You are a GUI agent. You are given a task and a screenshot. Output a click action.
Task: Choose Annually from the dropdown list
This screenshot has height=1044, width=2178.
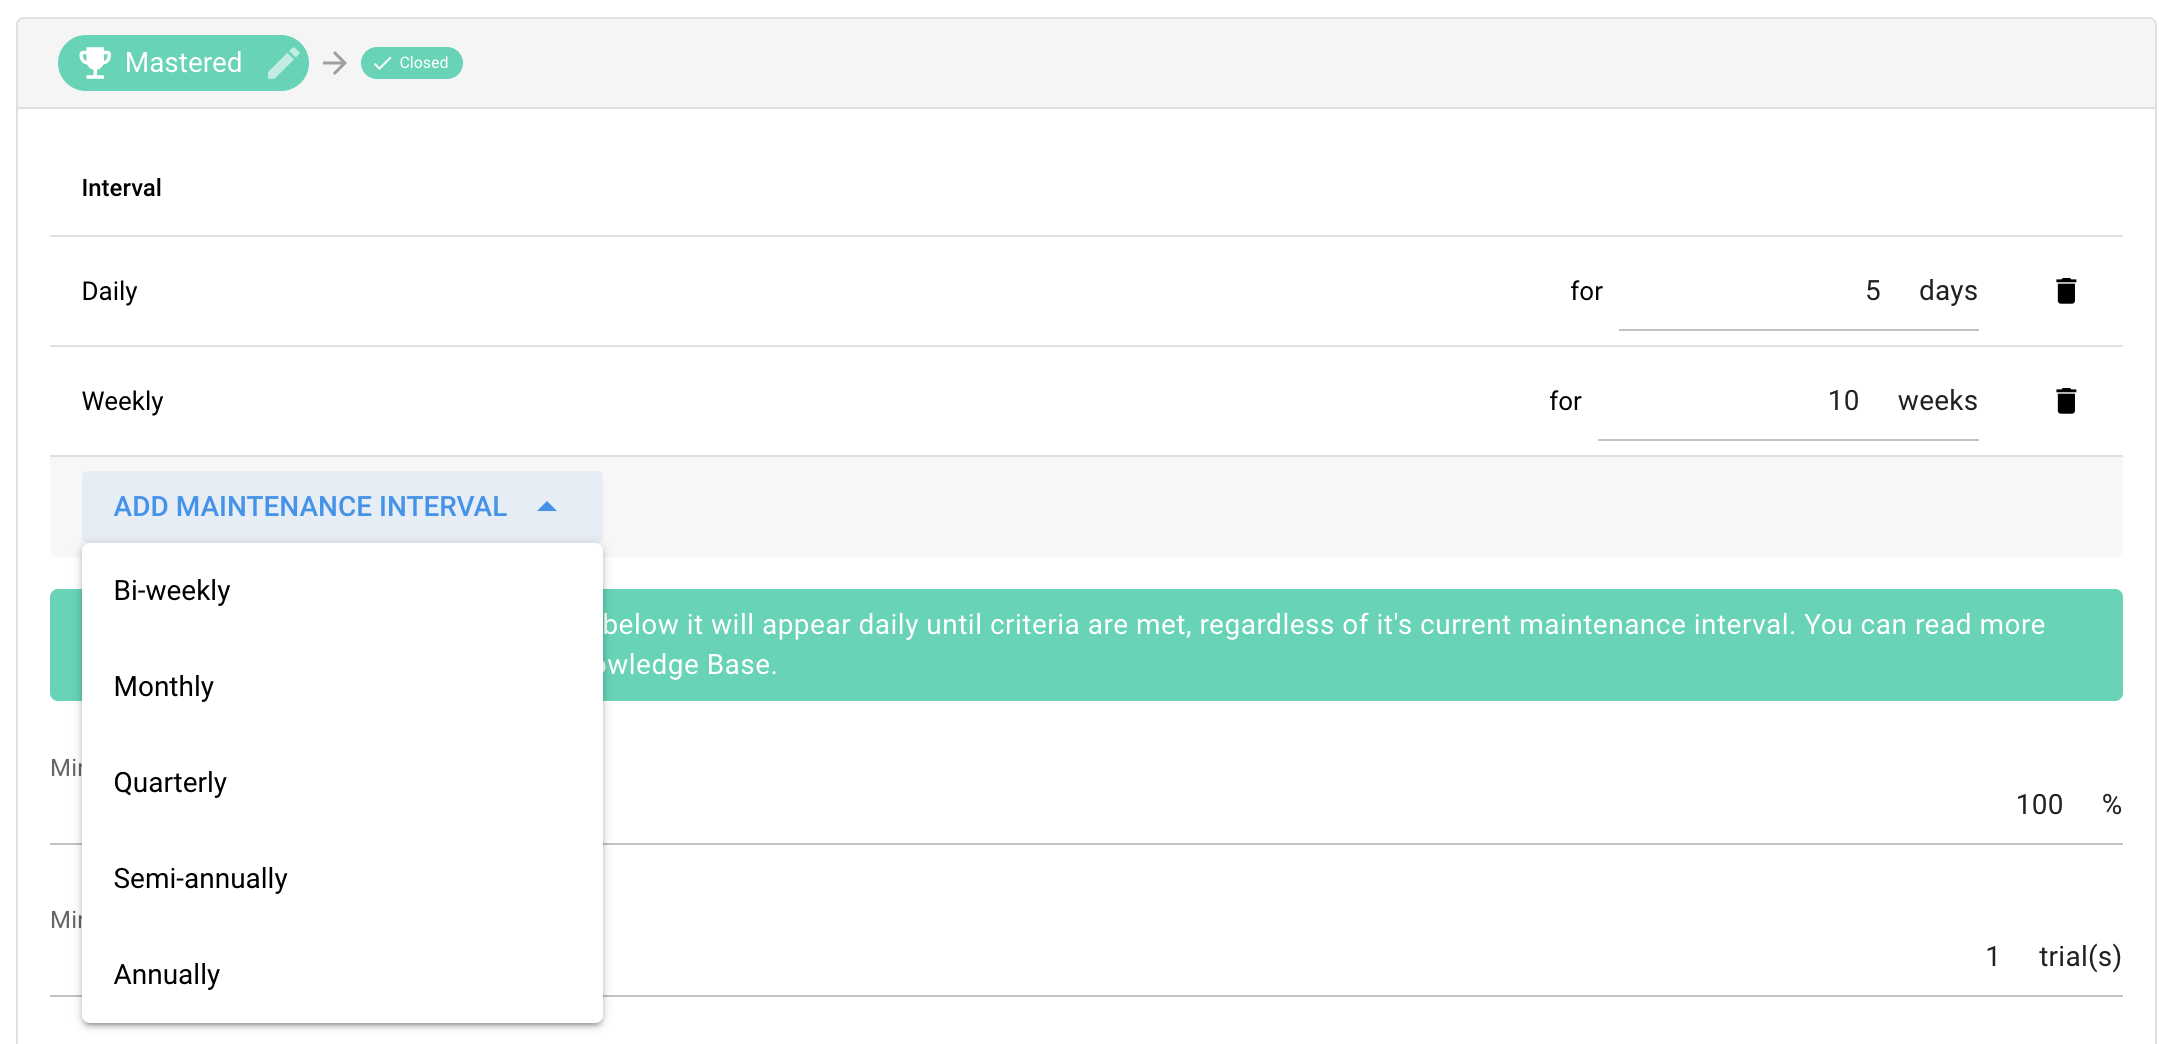click(167, 975)
